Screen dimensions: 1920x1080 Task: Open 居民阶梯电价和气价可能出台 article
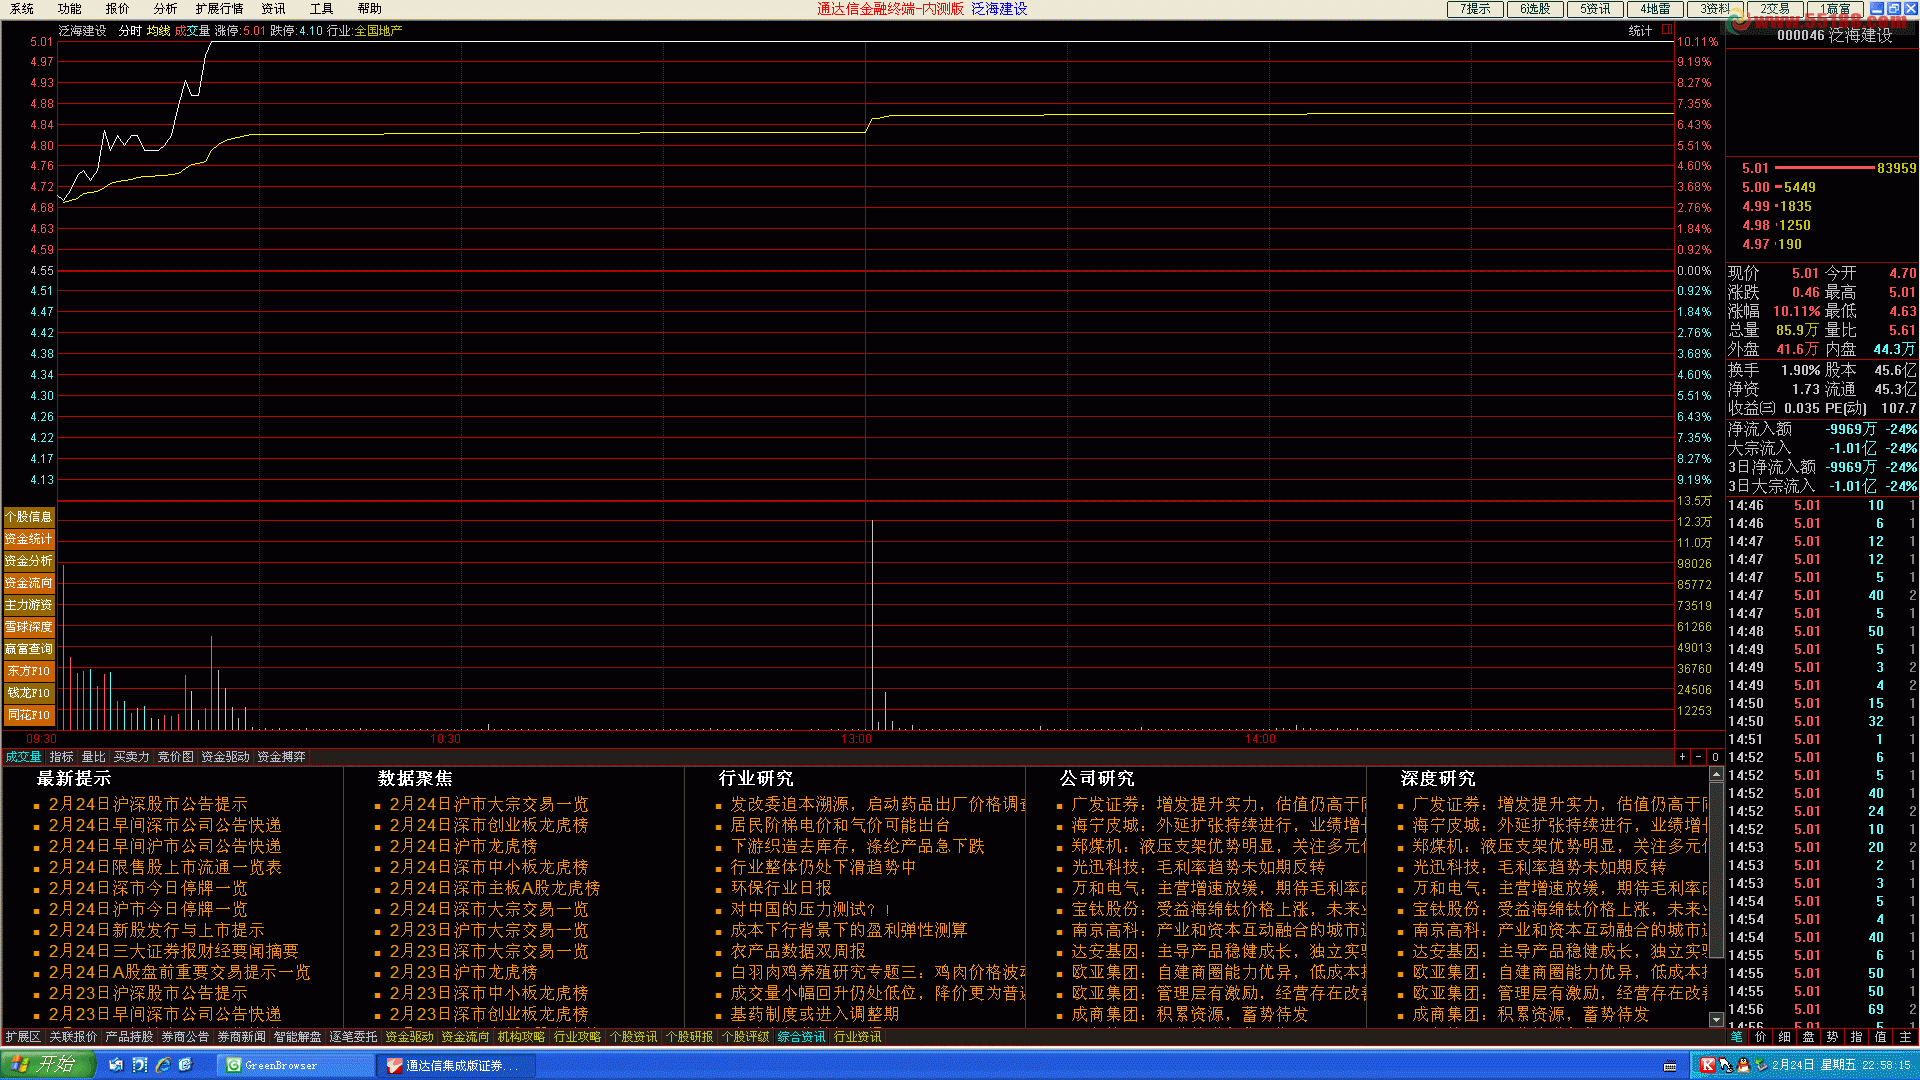tap(840, 825)
